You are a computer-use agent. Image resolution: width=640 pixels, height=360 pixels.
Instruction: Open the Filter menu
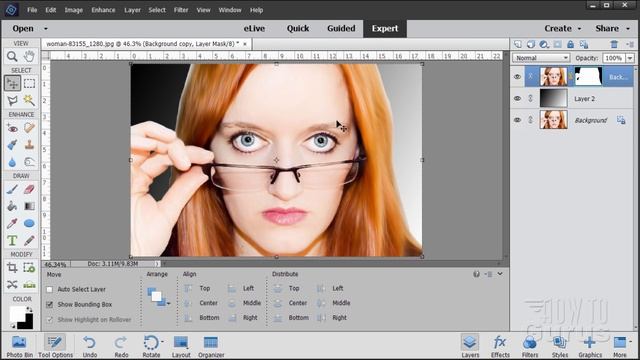[x=181, y=10]
